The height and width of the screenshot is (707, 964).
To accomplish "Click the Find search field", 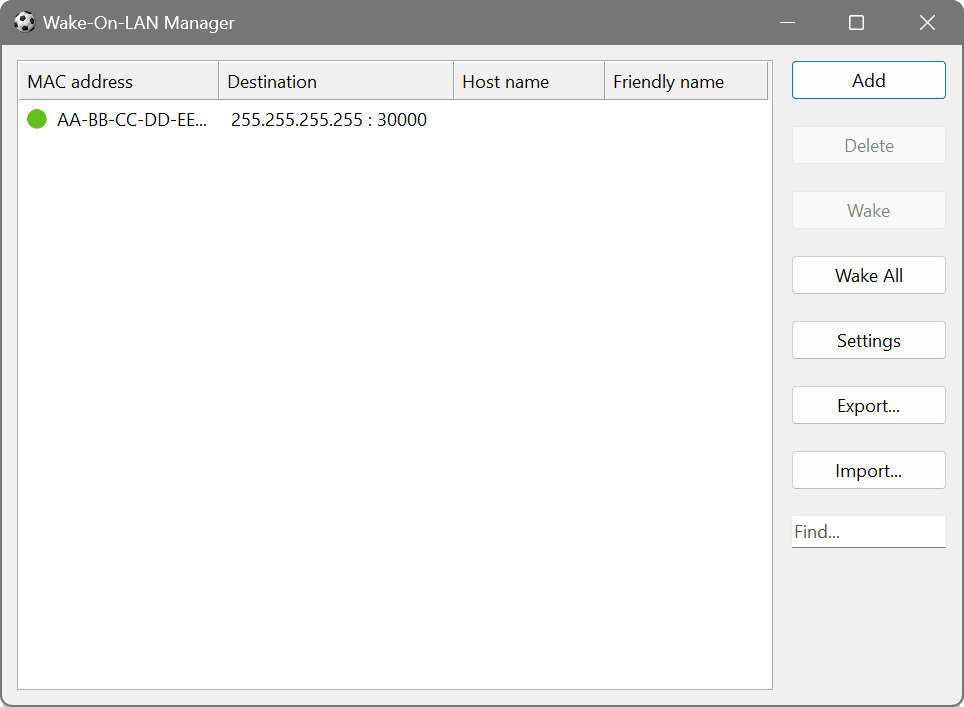I will 868,531.
